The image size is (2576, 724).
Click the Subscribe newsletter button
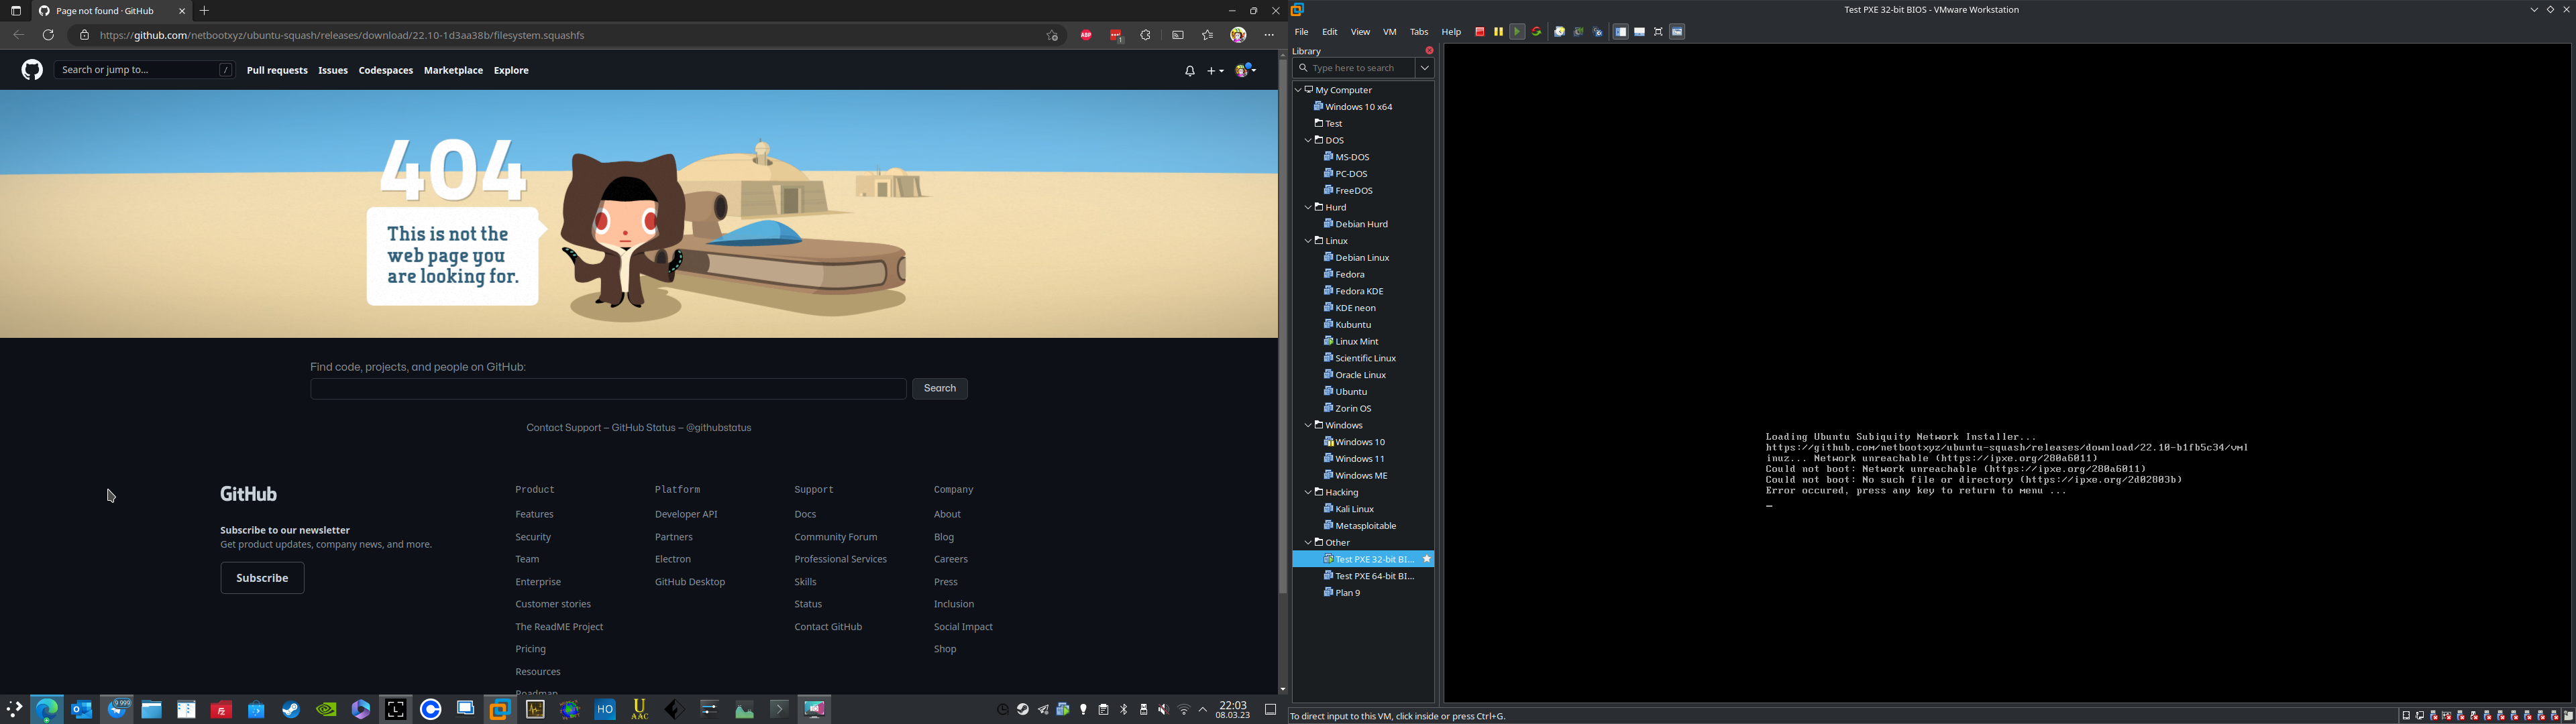tap(262, 578)
